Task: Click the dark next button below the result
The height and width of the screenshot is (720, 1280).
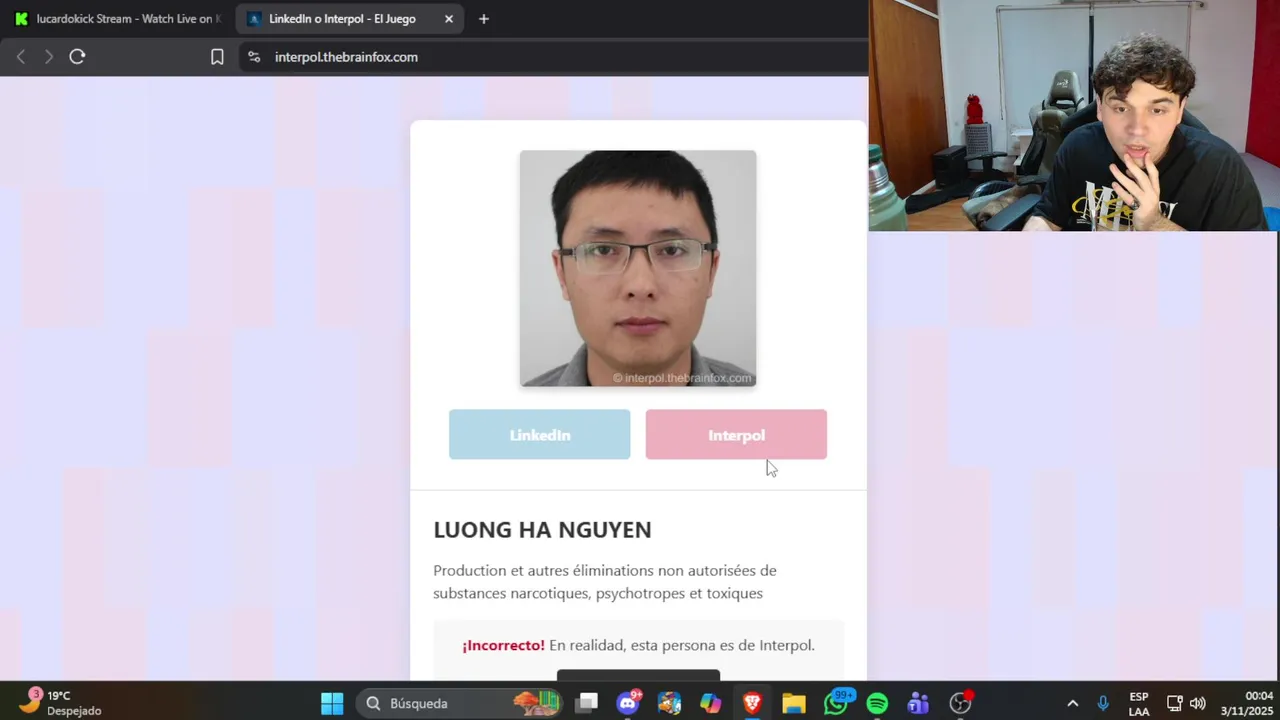Action: point(638,675)
